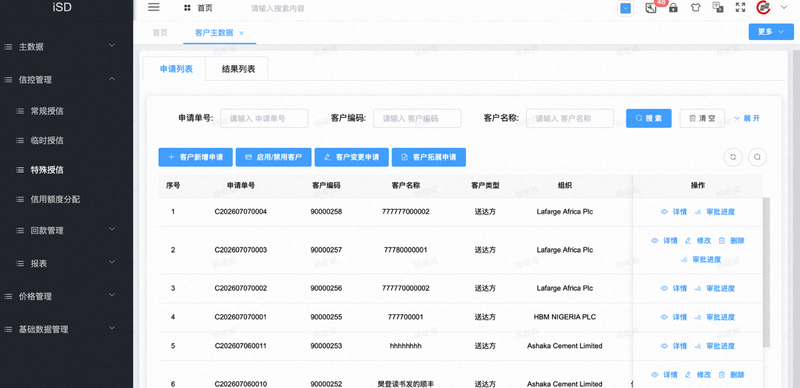Select the 申请列表 tab
This screenshot has height=388, width=800.
(176, 69)
